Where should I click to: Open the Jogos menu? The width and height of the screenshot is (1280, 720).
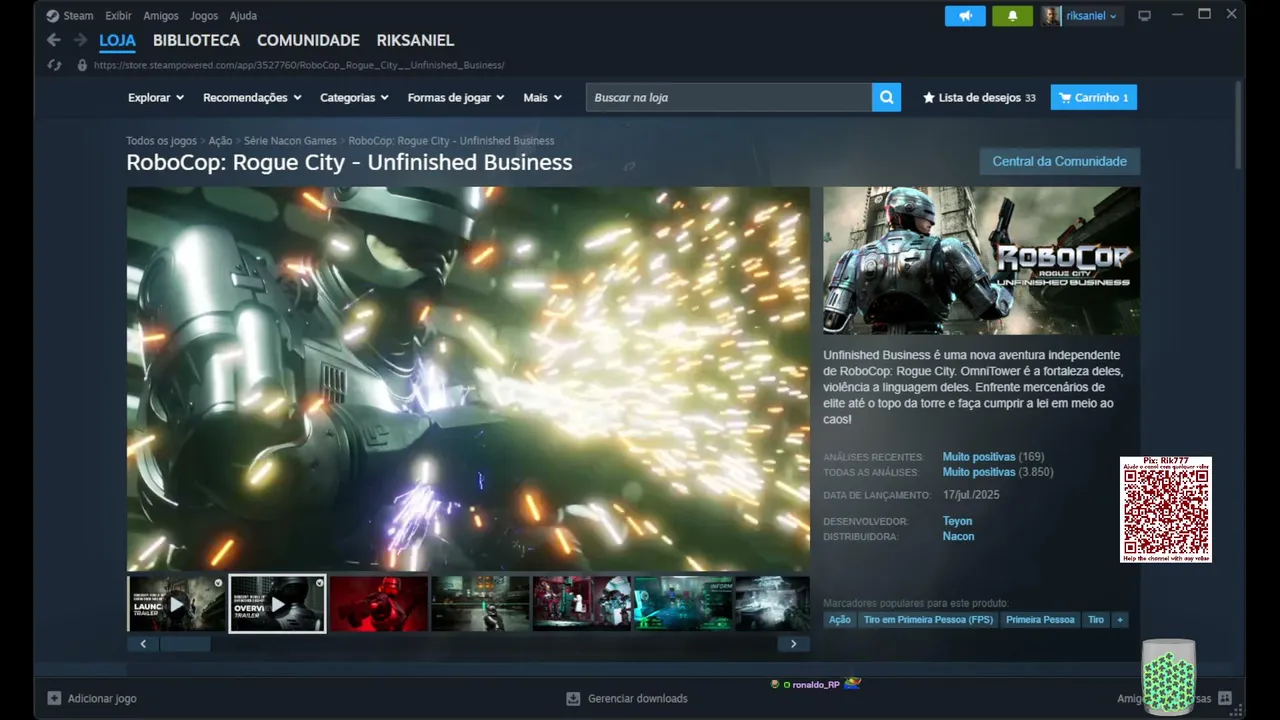tap(204, 16)
